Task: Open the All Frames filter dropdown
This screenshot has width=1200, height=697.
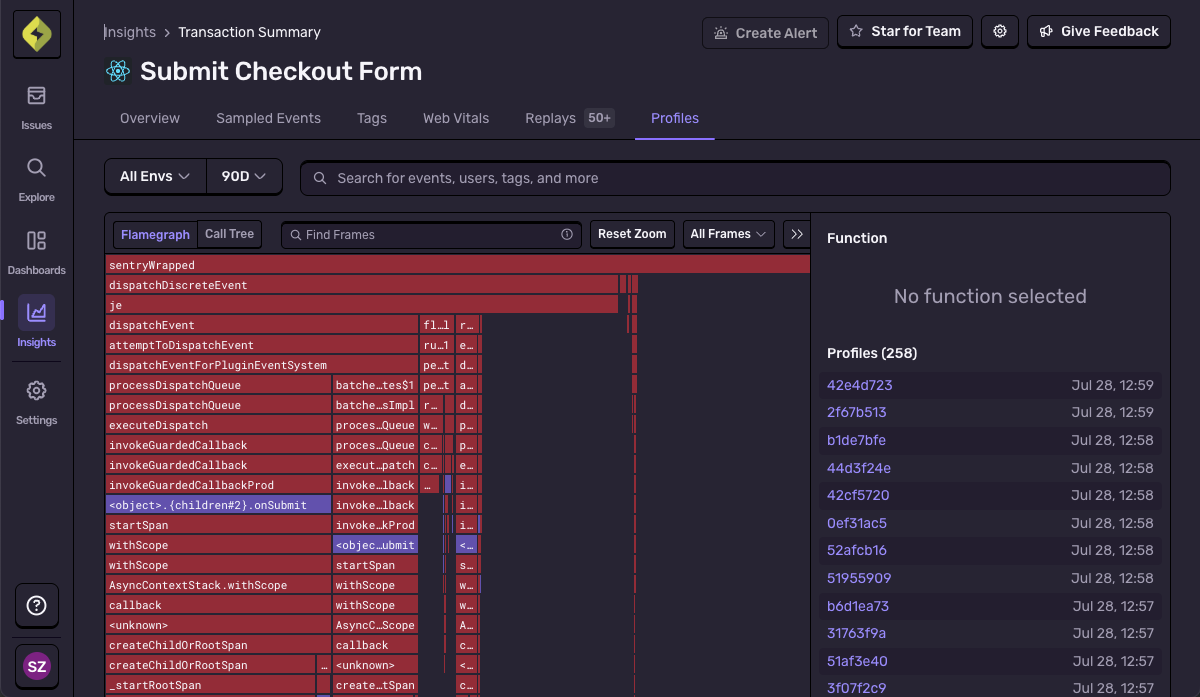Action: pos(728,234)
